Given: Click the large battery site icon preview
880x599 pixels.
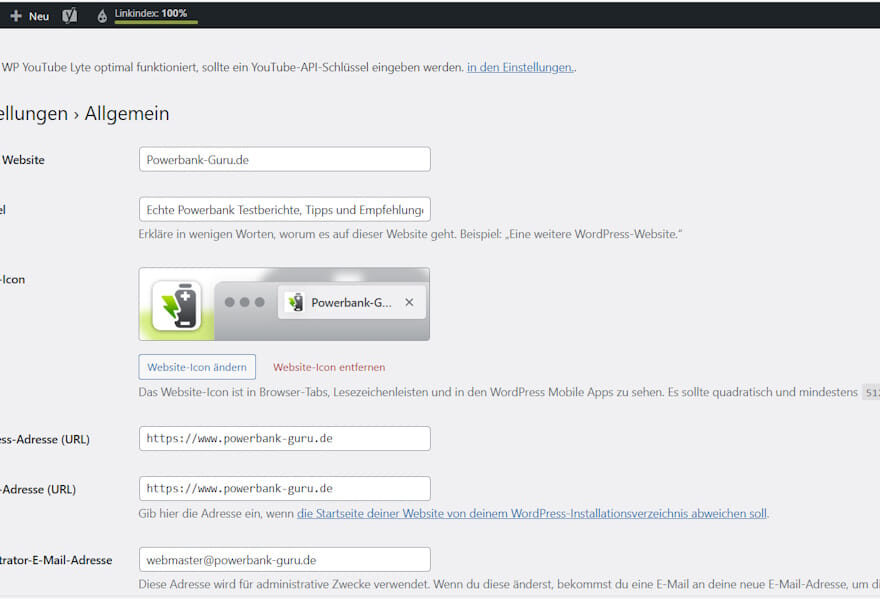Looking at the screenshot, I should [x=177, y=306].
